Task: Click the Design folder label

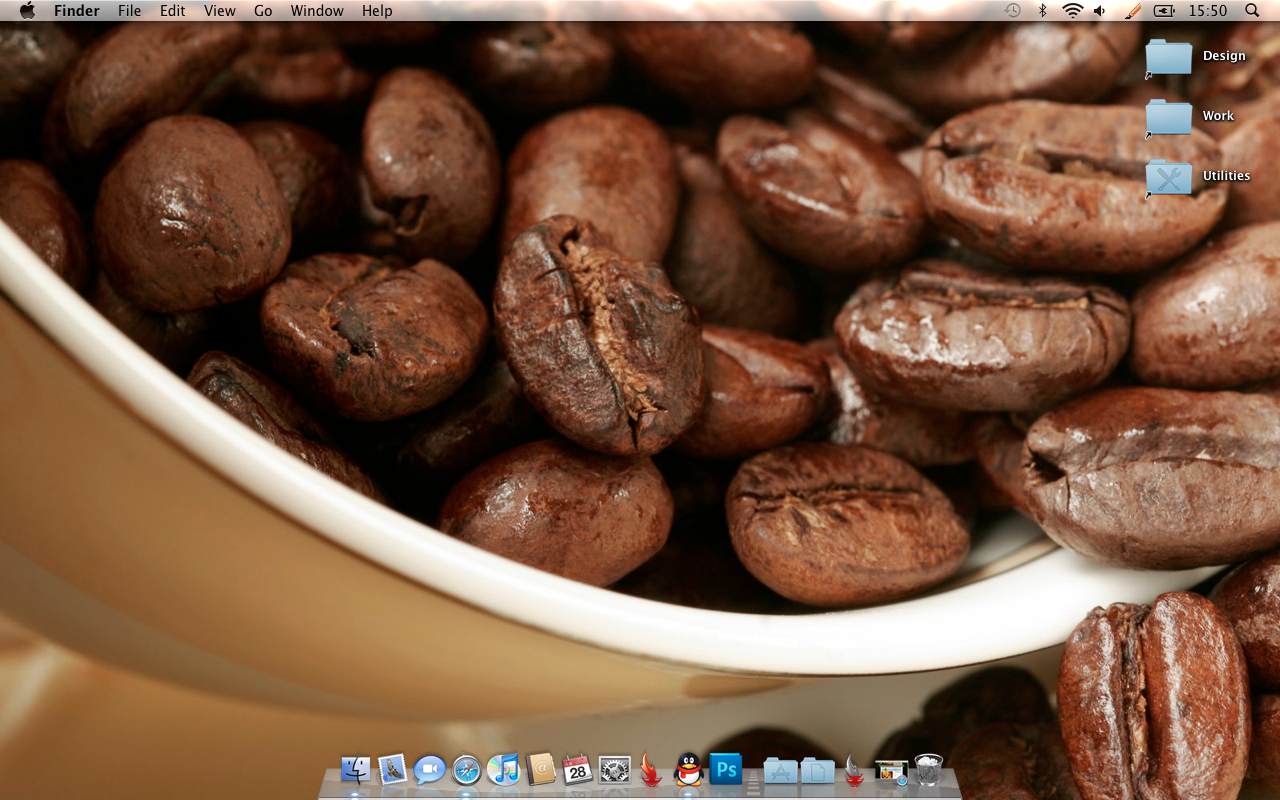Action: [x=1224, y=56]
